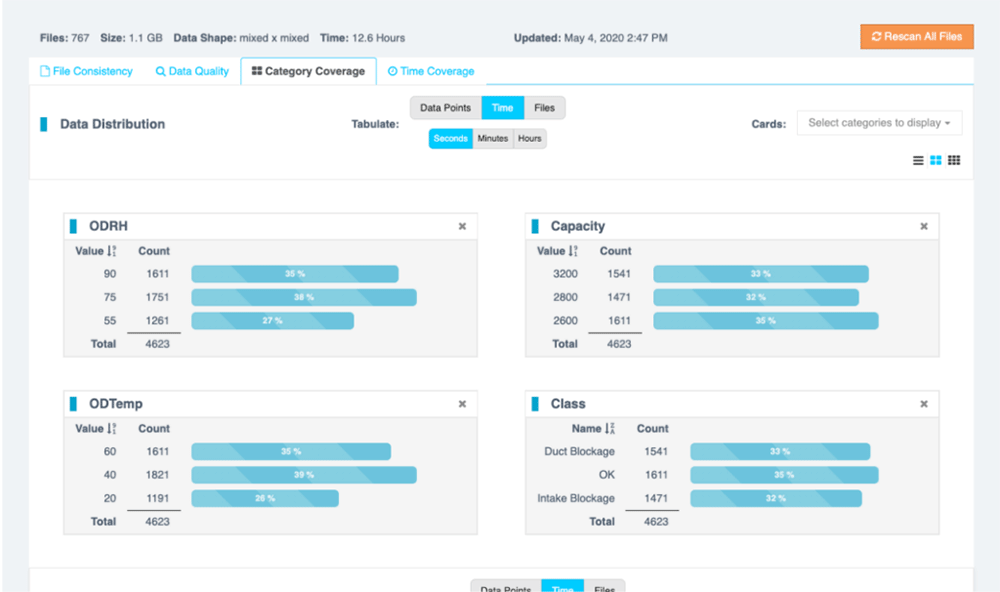Click the Rescan All Files button

click(x=917, y=37)
